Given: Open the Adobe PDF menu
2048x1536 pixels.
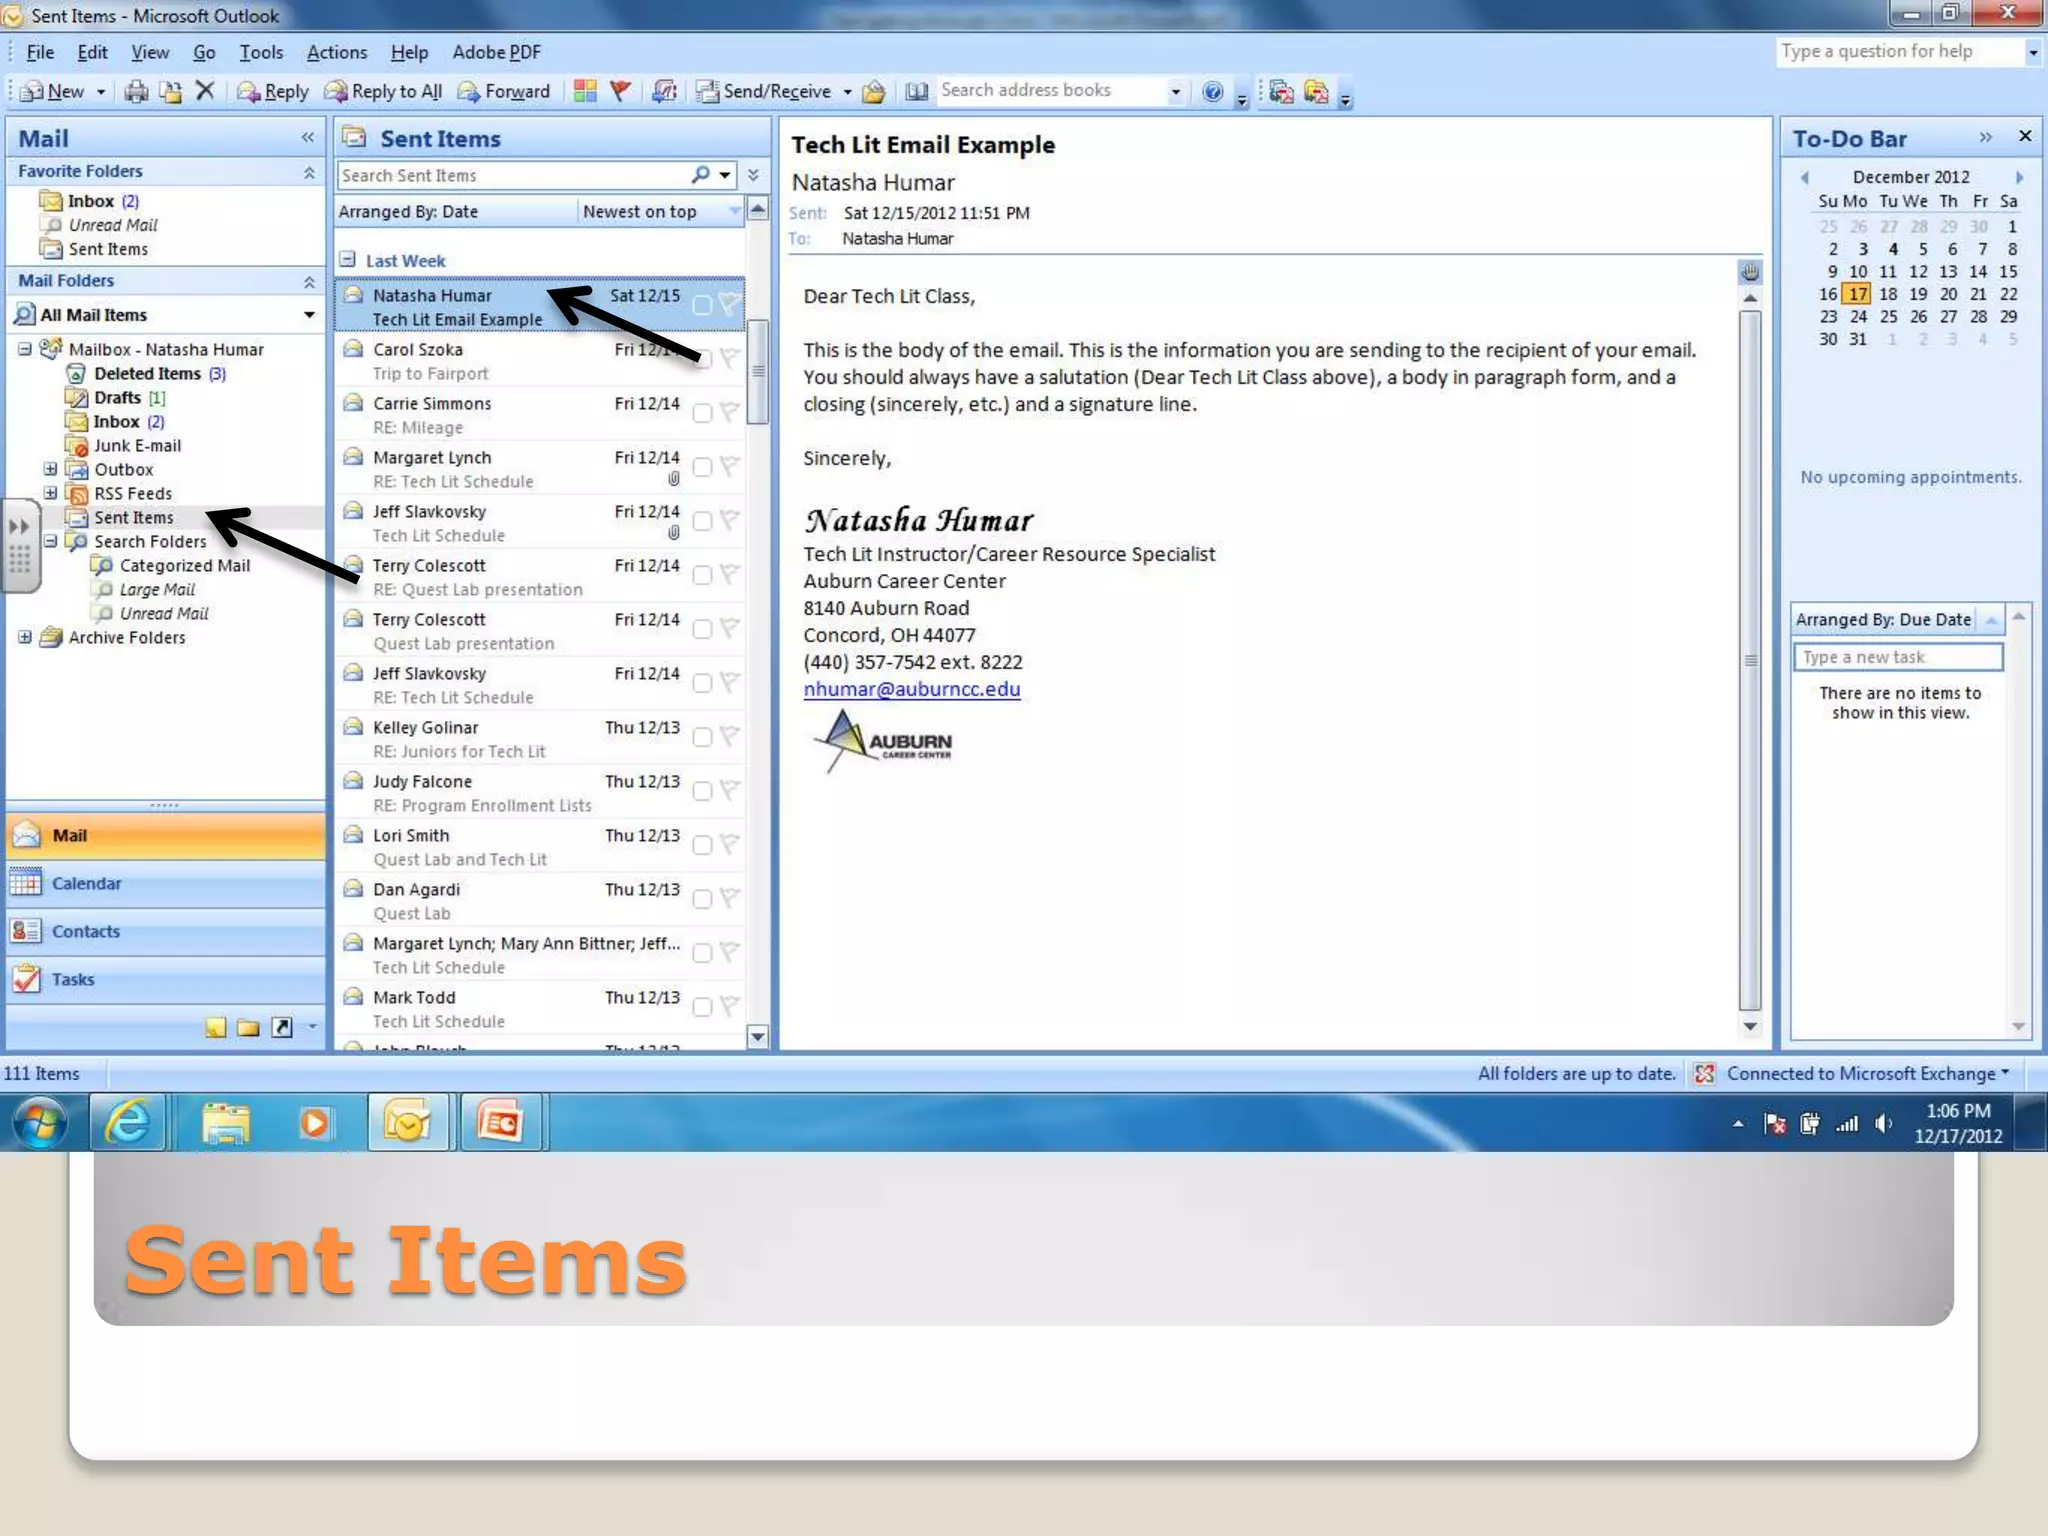Looking at the screenshot, I should click(x=496, y=52).
